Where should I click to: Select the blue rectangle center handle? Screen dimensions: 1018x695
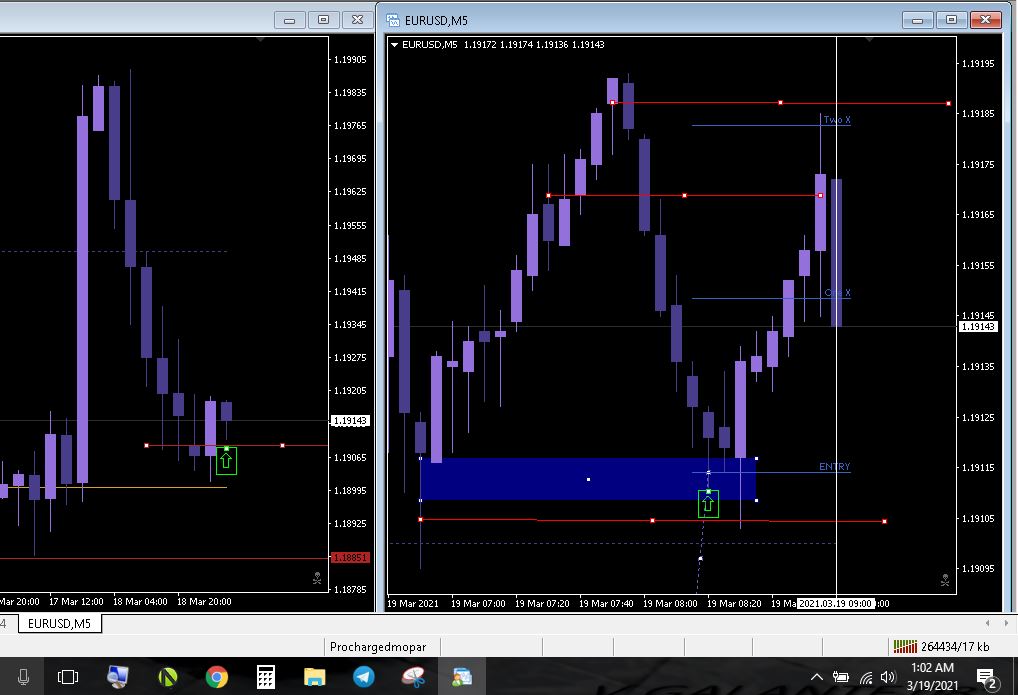(x=588, y=479)
